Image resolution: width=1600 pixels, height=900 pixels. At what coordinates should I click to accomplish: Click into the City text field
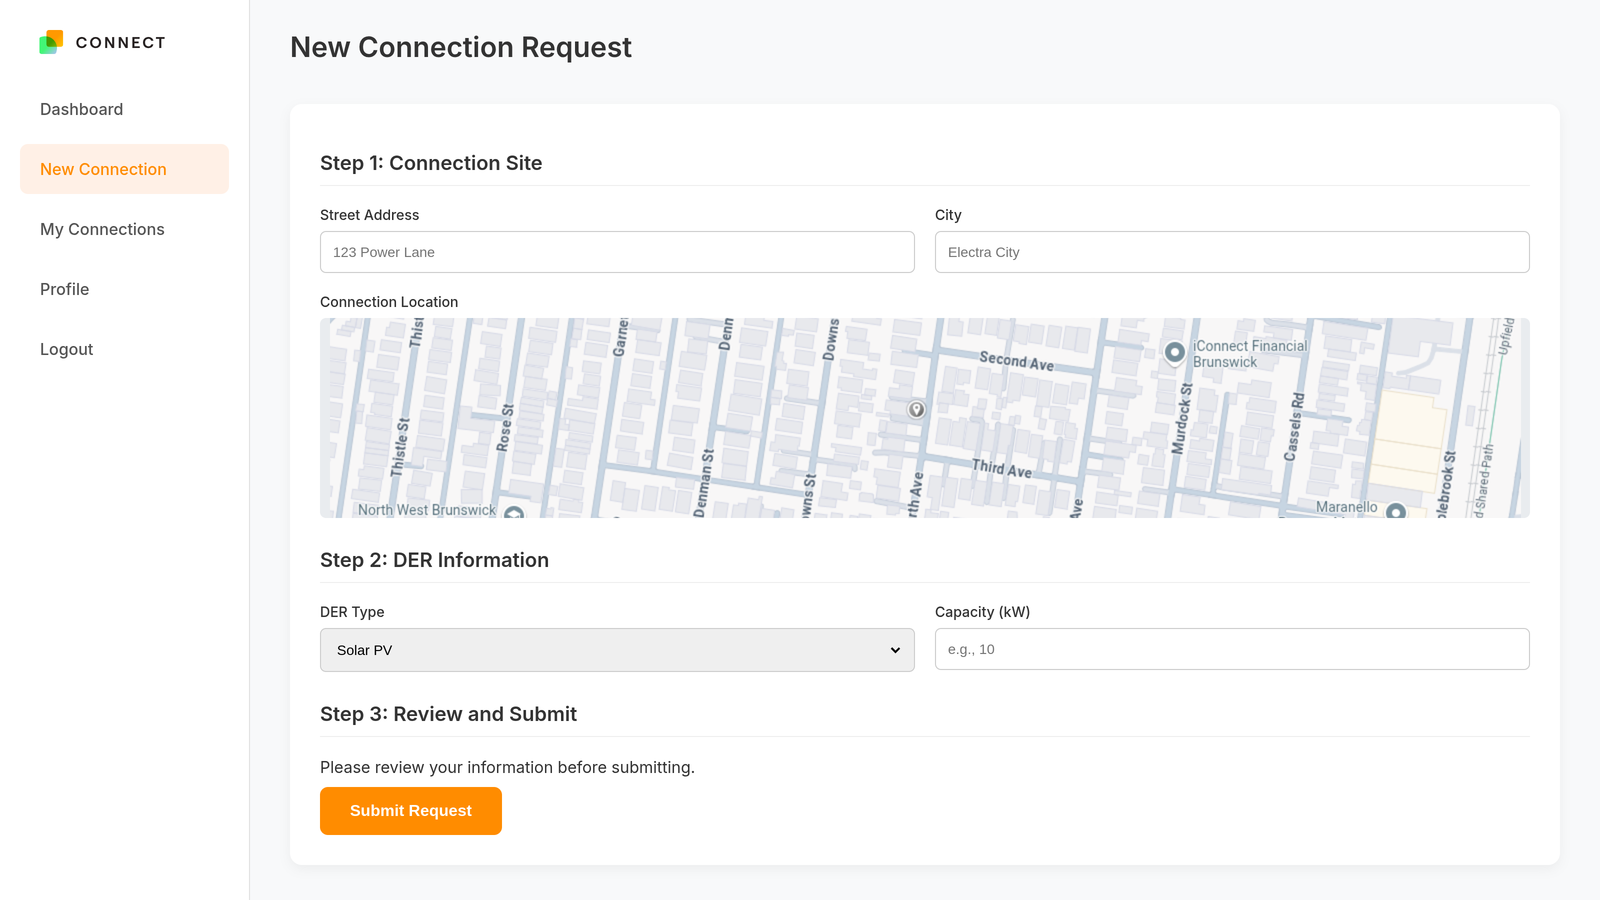pos(1232,252)
